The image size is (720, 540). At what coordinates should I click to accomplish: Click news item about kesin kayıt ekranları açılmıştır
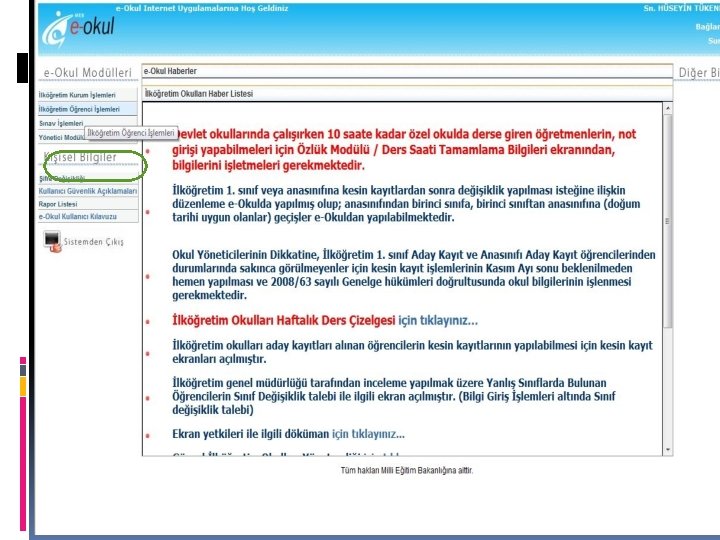(412, 352)
